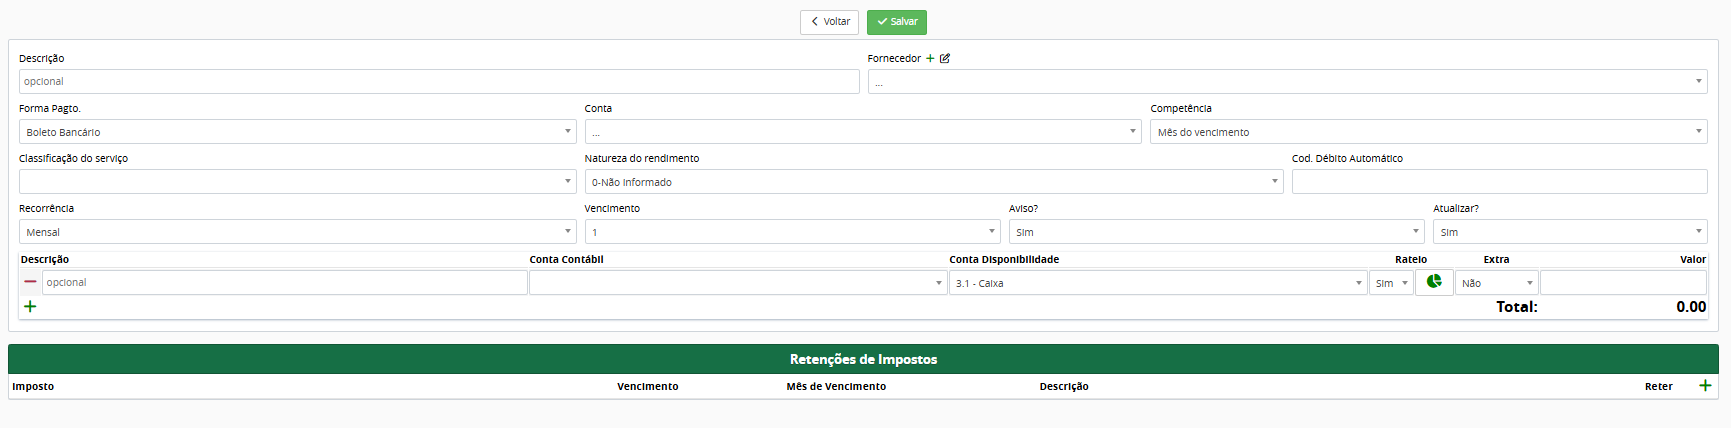Expand the Conta dropdown
Screen dimensions: 1731x428
point(862,132)
